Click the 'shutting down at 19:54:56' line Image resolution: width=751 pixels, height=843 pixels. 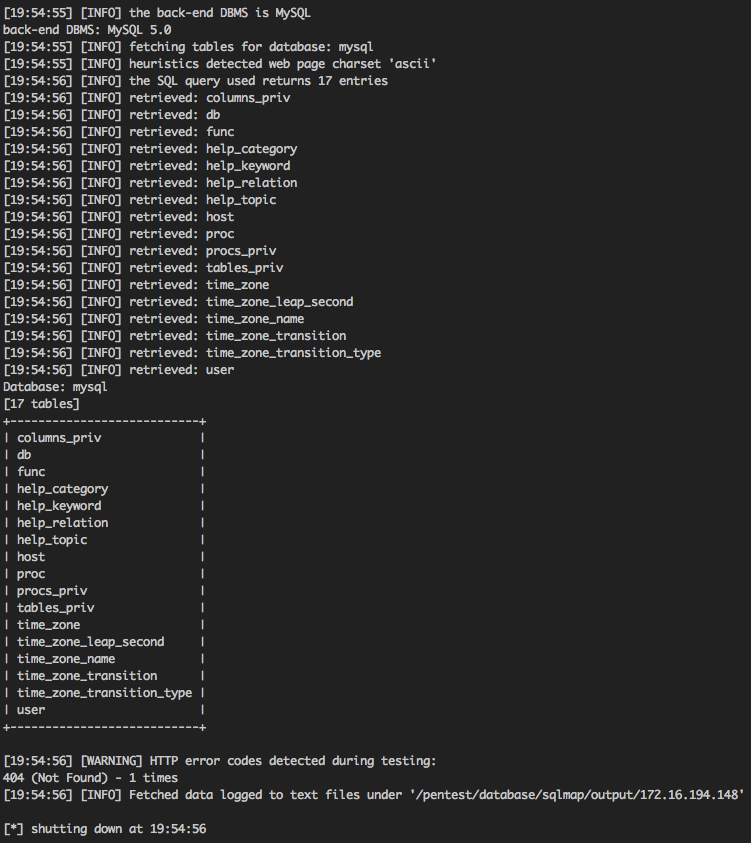(x=105, y=829)
